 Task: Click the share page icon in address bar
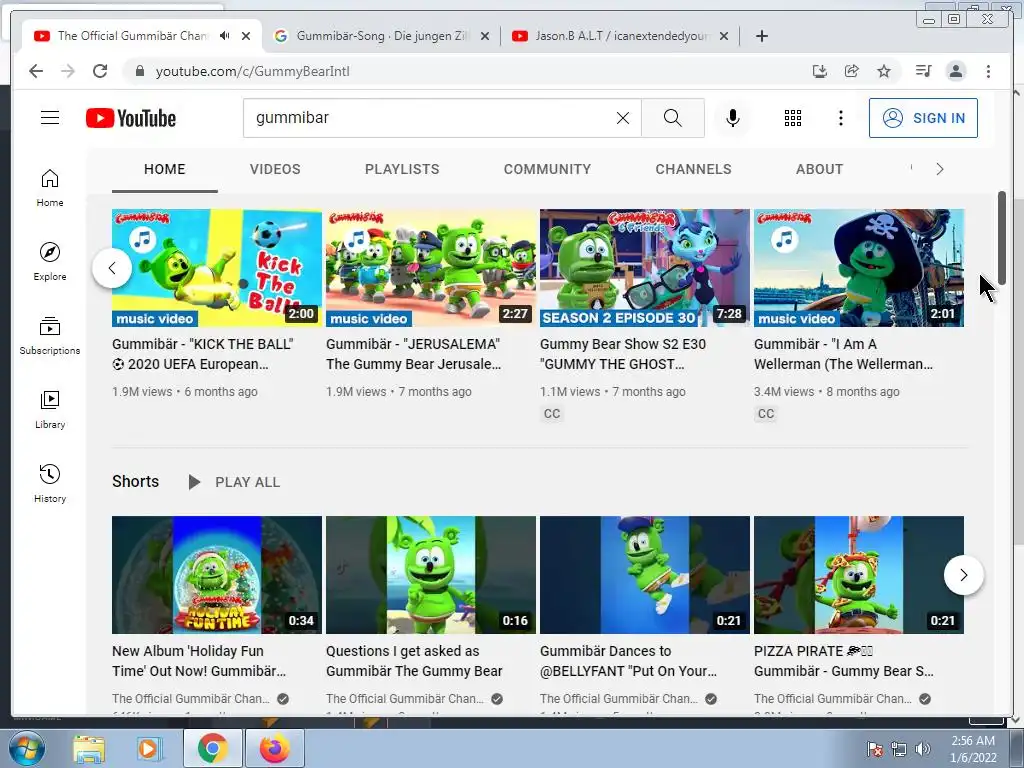852,71
